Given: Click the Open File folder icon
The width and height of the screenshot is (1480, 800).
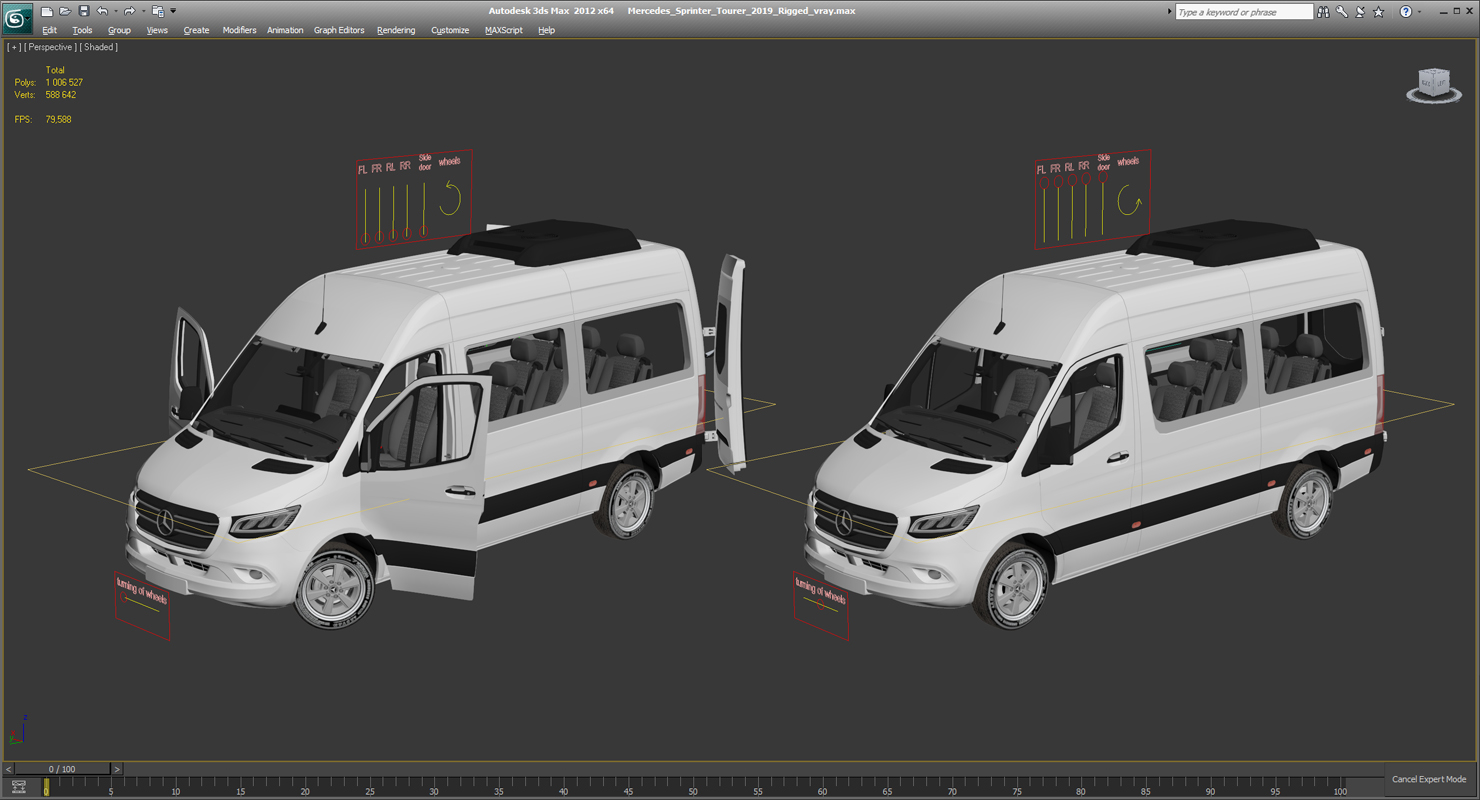Looking at the screenshot, I should 65,11.
